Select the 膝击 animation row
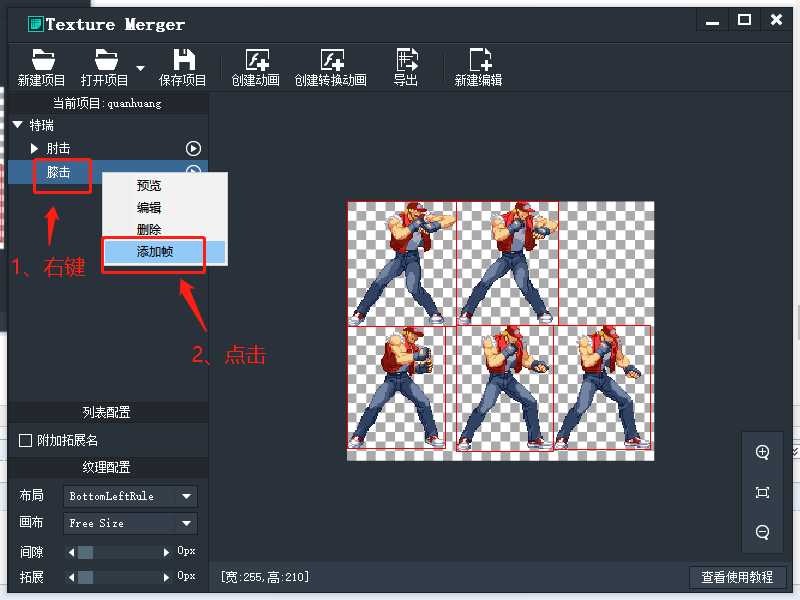Viewport: 800px width, 600px height. [108, 172]
